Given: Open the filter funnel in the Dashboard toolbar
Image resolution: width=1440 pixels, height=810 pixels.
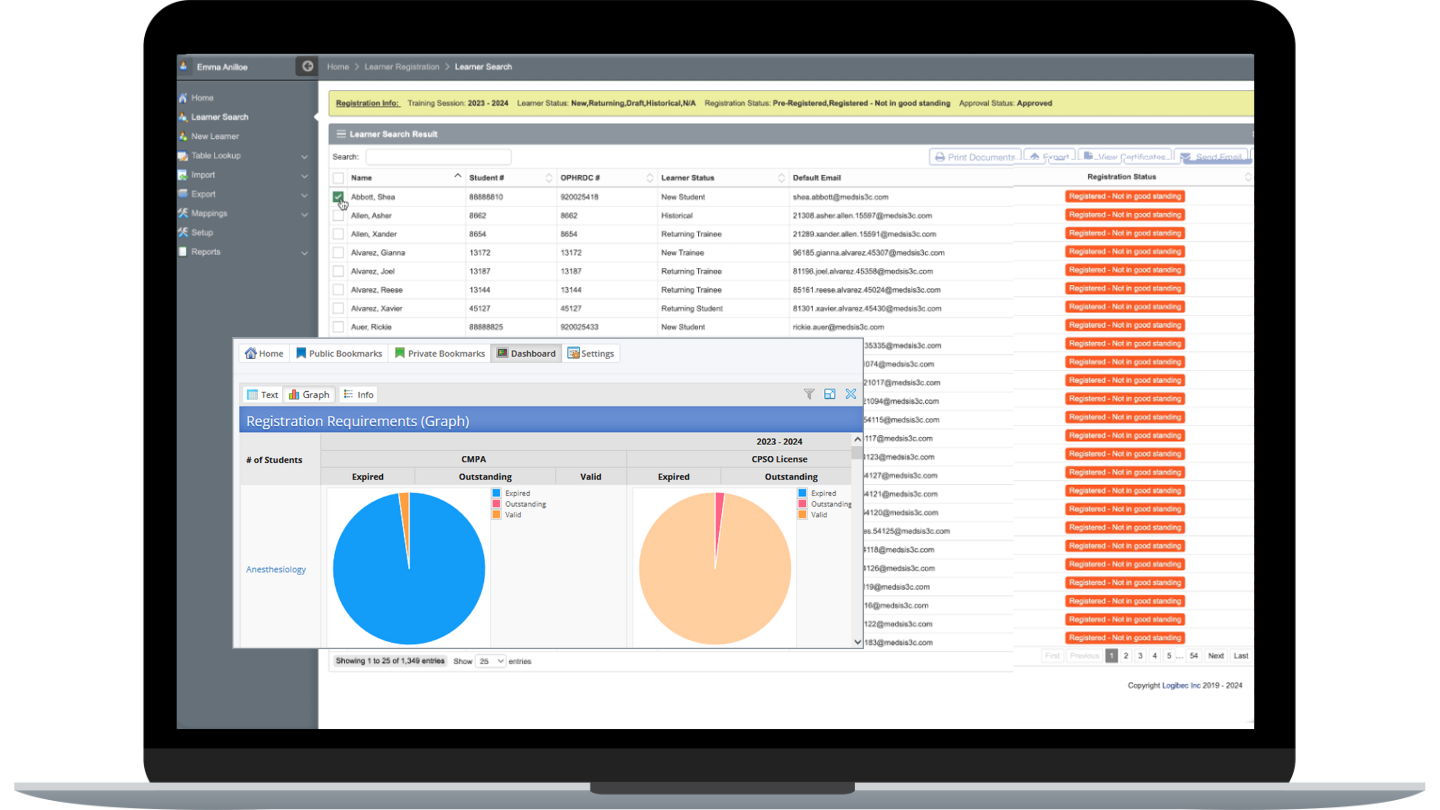Looking at the screenshot, I should click(x=809, y=394).
